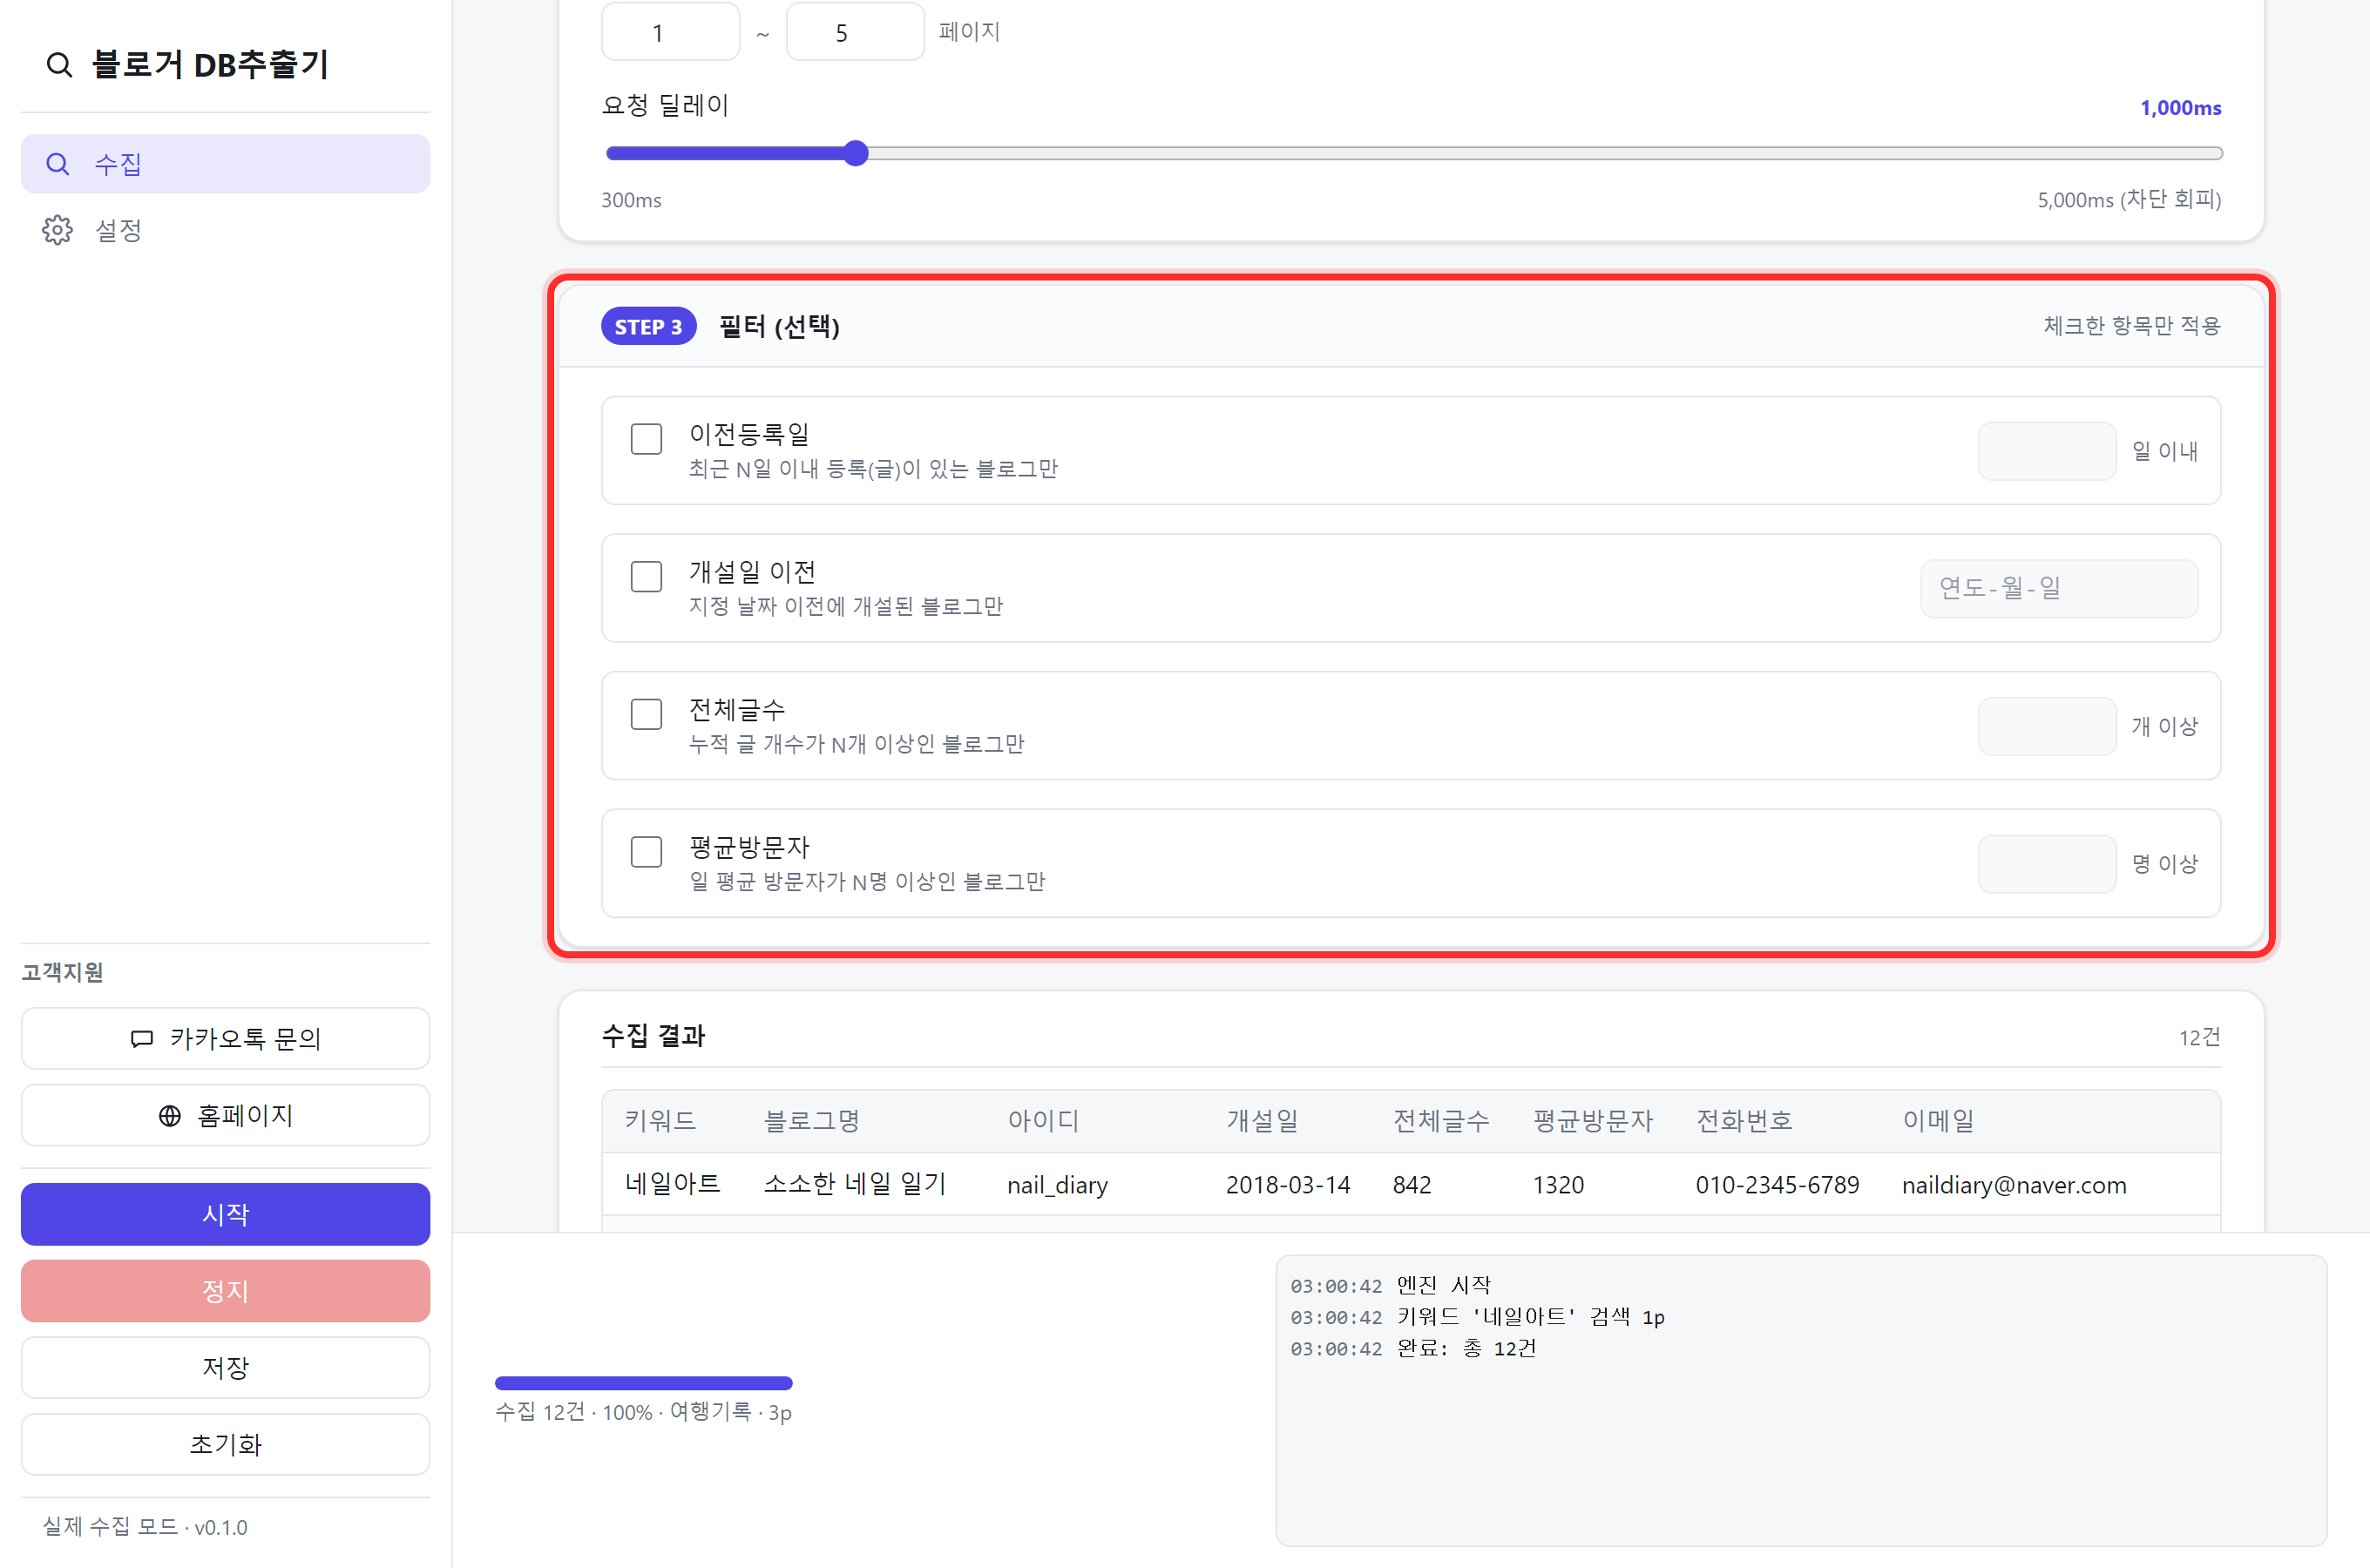
Task: Focus the 개 이상 number input
Action: pos(2047,726)
